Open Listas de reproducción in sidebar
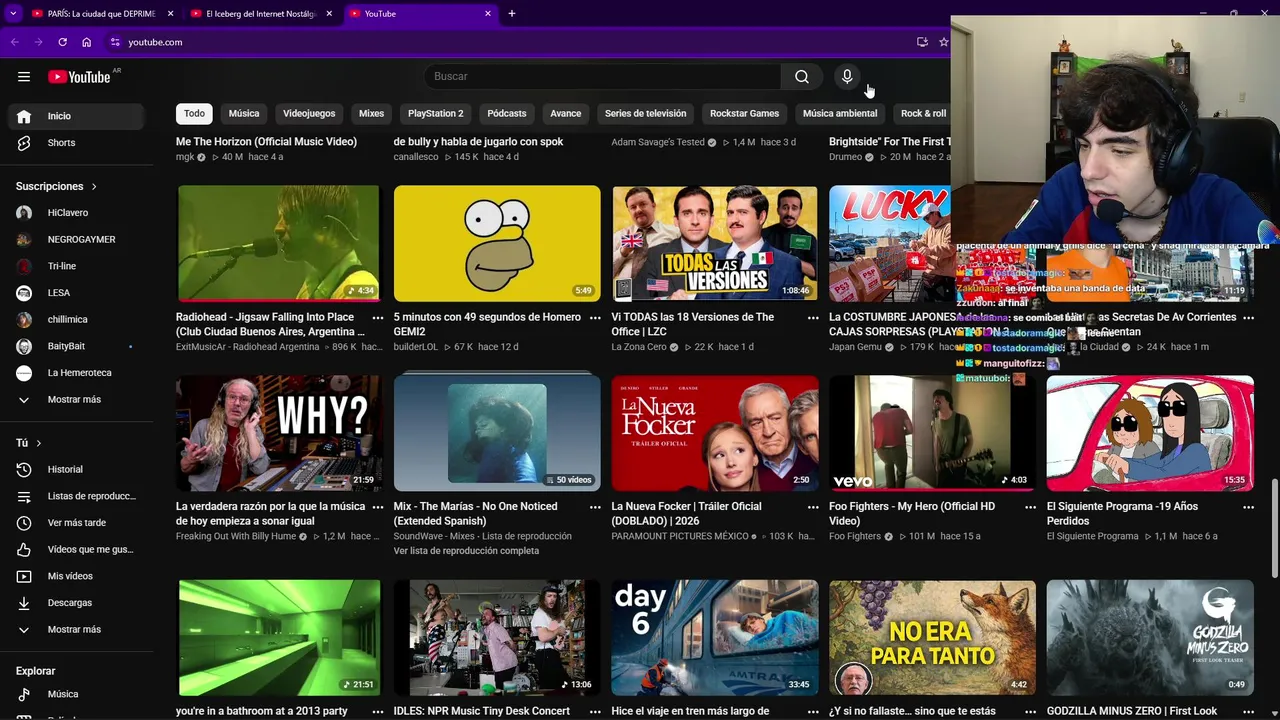Image resolution: width=1280 pixels, height=720 pixels. click(x=77, y=496)
